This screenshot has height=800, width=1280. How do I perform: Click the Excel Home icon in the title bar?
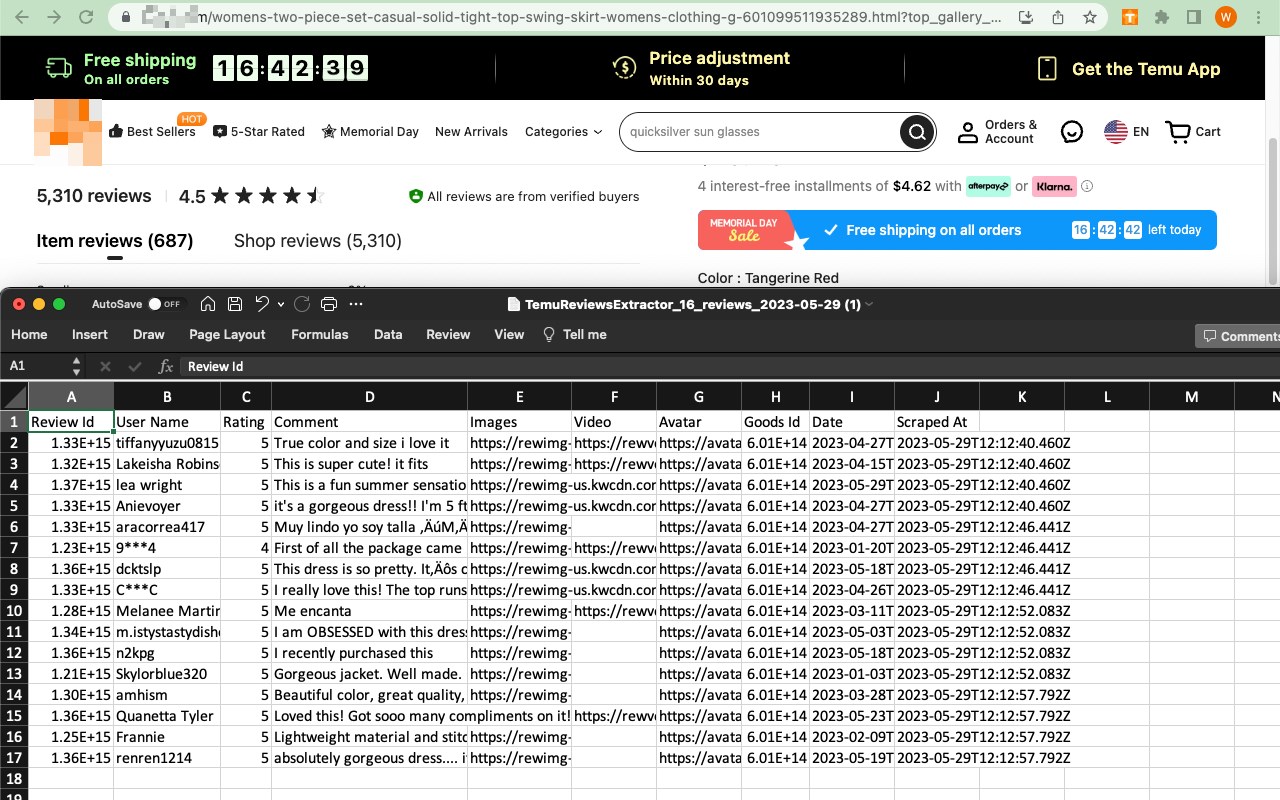coord(208,304)
